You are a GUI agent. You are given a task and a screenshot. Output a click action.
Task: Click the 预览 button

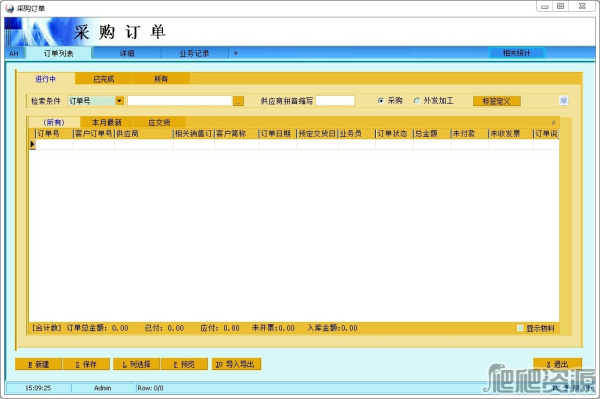[184, 364]
